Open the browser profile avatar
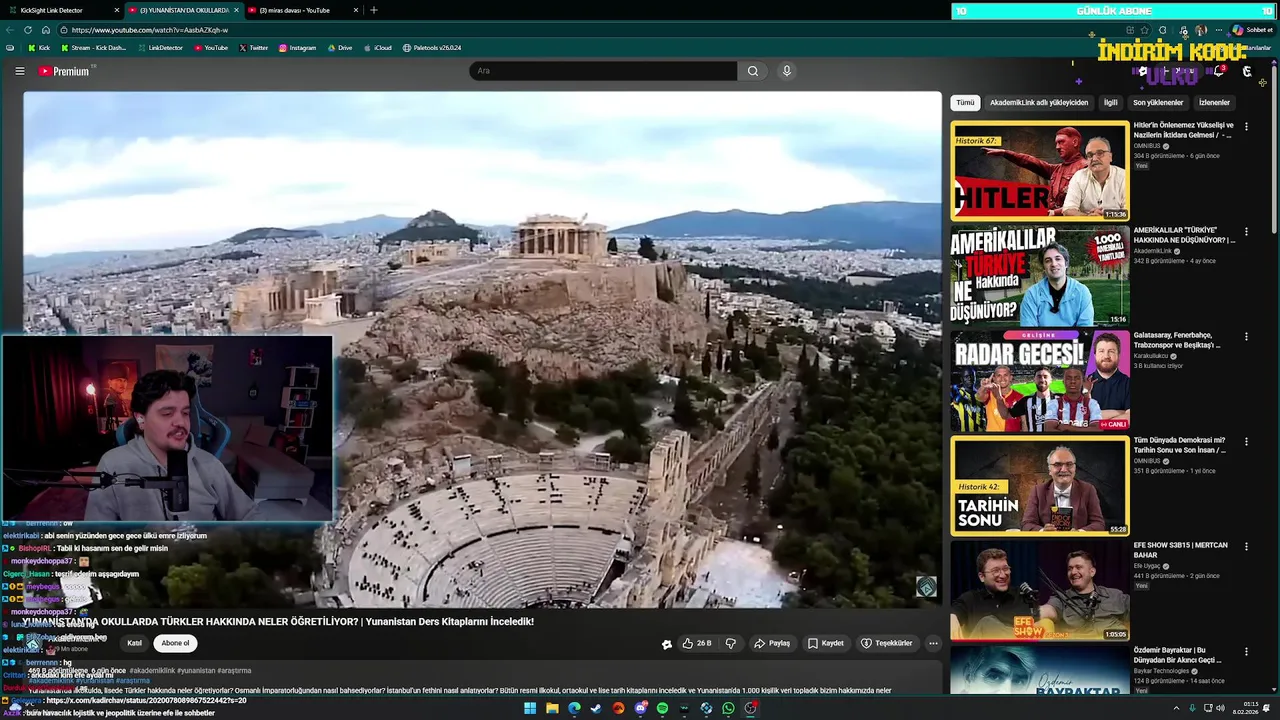Image resolution: width=1280 pixels, height=720 pixels. (1201, 30)
